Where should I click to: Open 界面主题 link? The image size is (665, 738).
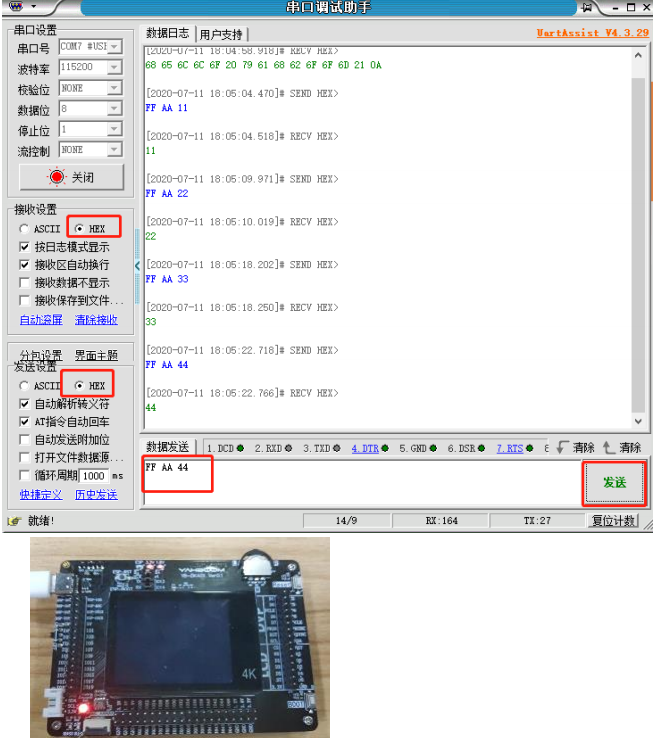click(x=96, y=355)
